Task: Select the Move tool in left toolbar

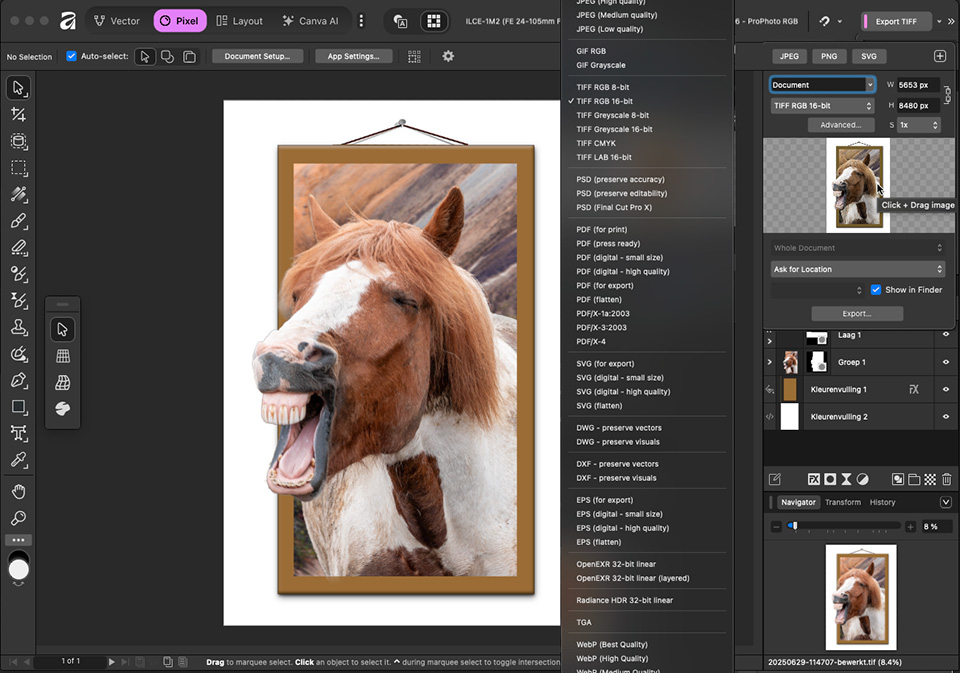Action: (18, 88)
